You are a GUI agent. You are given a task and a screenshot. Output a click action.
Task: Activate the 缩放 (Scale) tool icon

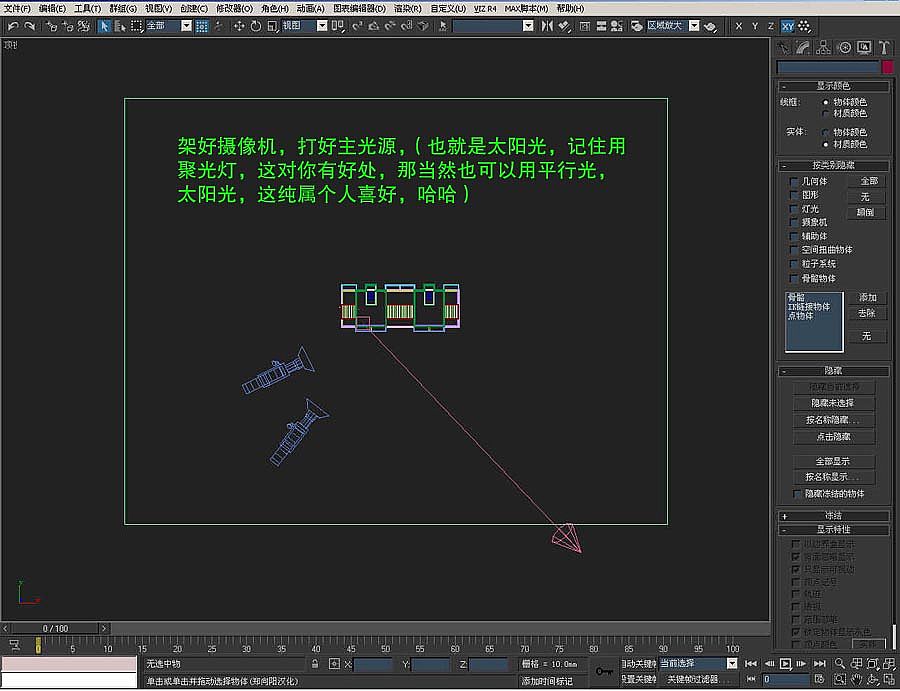tap(272, 27)
